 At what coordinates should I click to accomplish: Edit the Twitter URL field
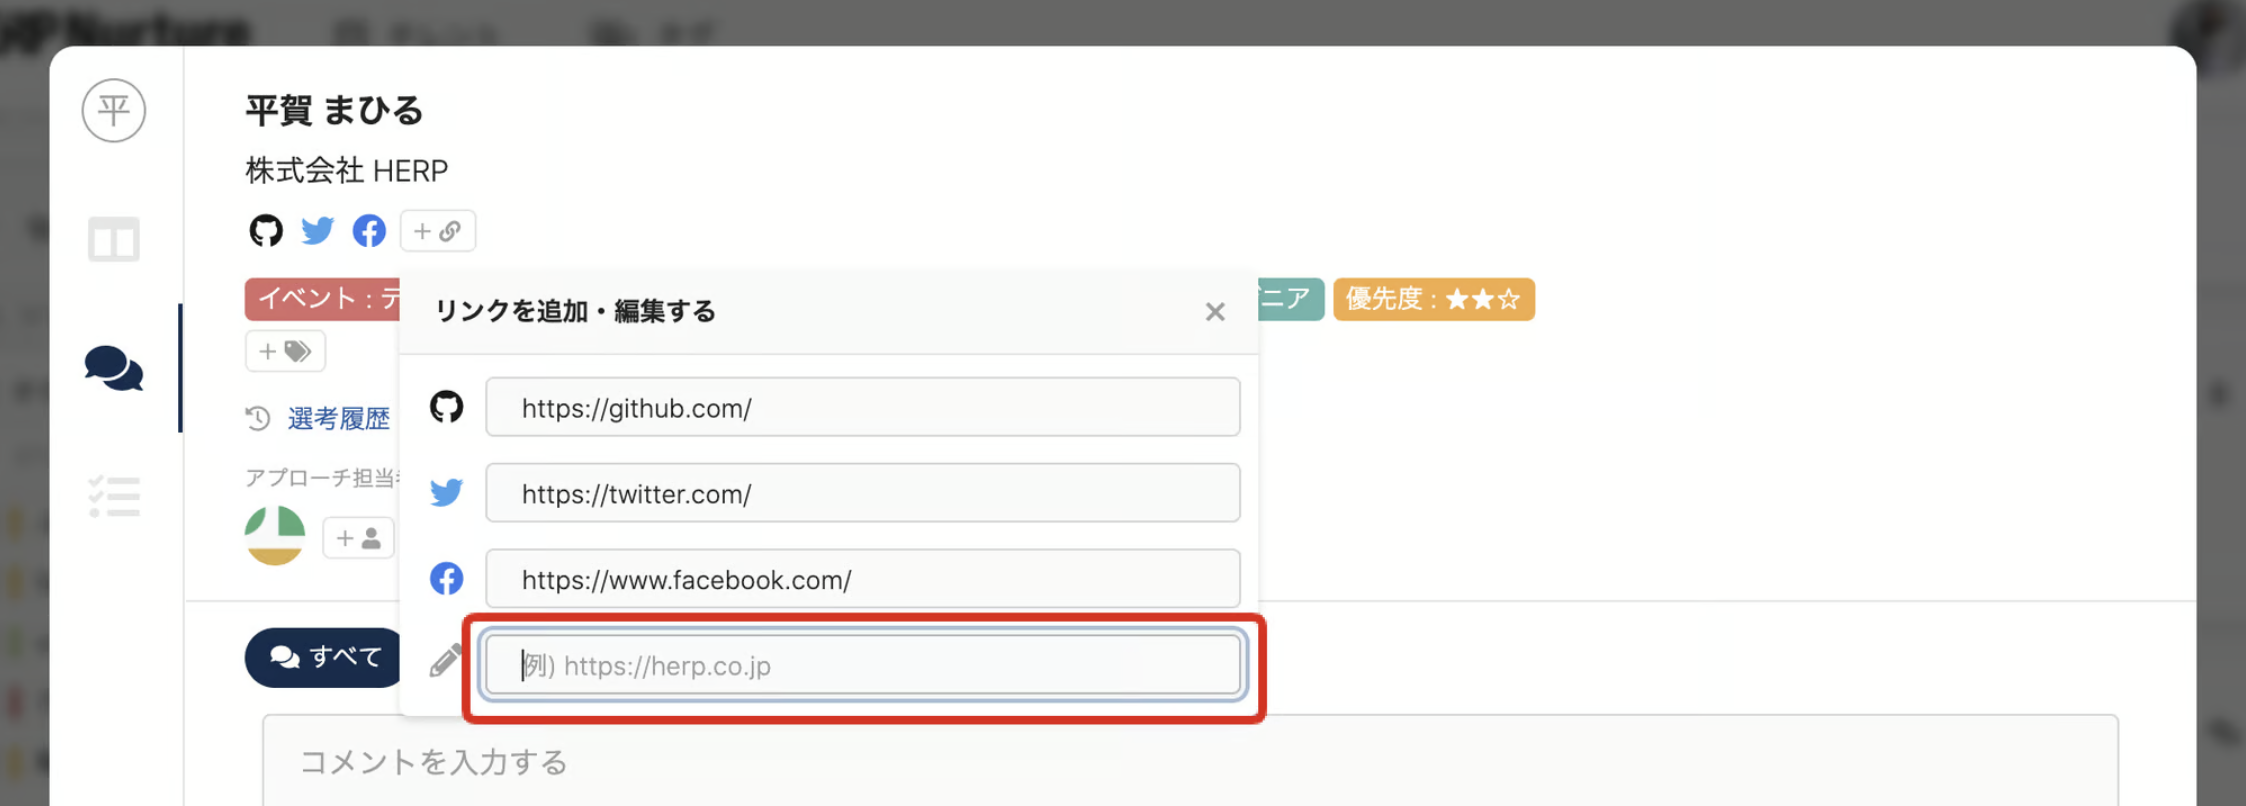coord(862,493)
